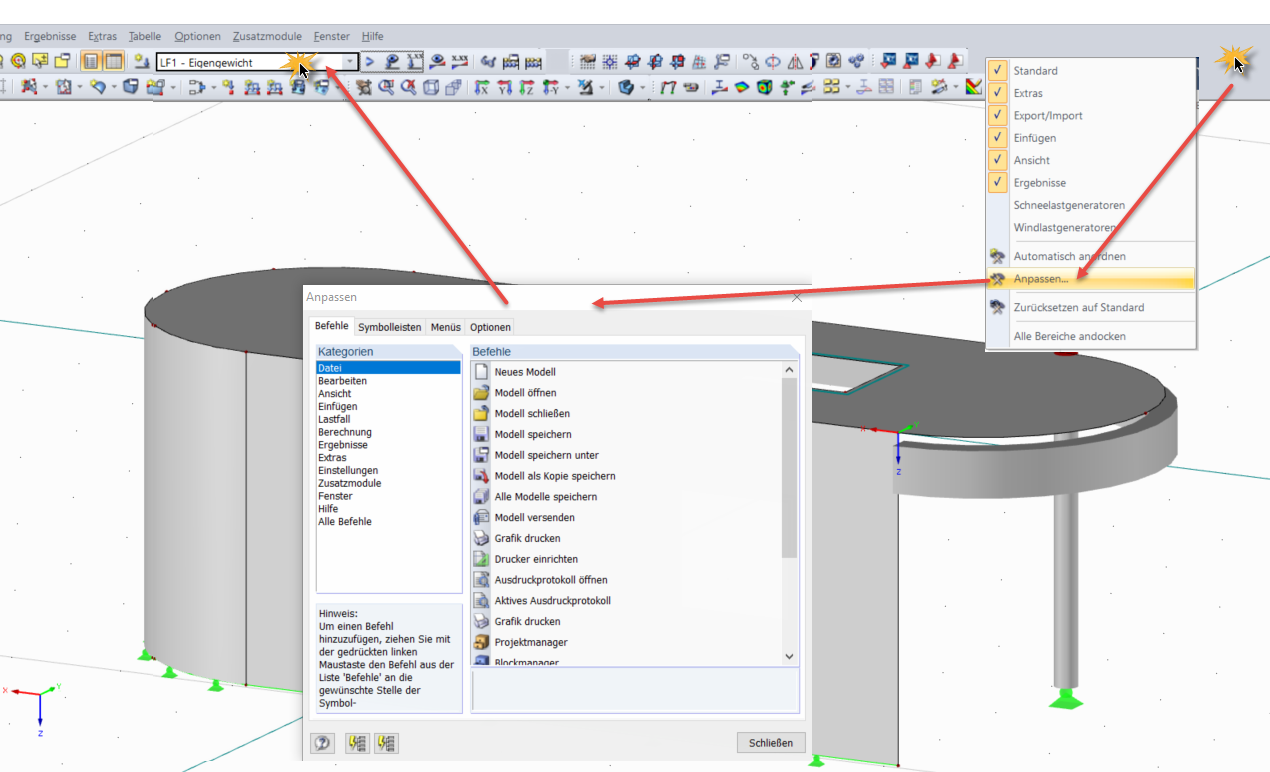This screenshot has width=1270, height=772.
Task: Click the Projektmanager entry in the Befehle list
Action: click(x=530, y=640)
